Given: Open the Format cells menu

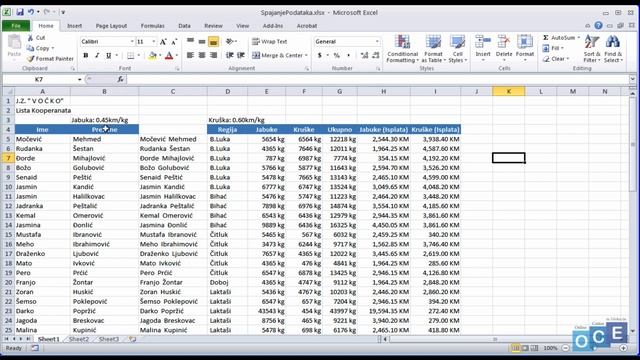Looking at the screenshot, I should tap(524, 48).
